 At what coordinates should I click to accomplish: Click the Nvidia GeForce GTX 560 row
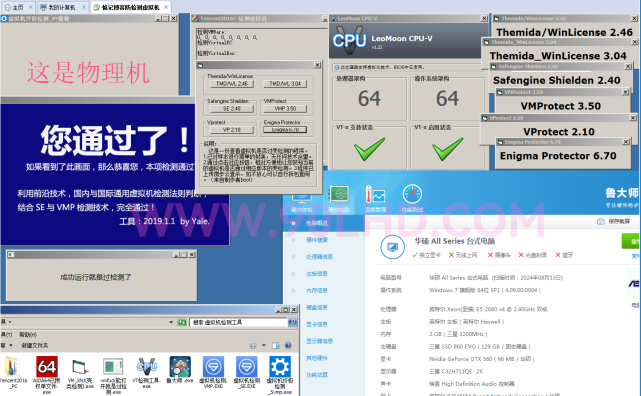(x=482, y=359)
